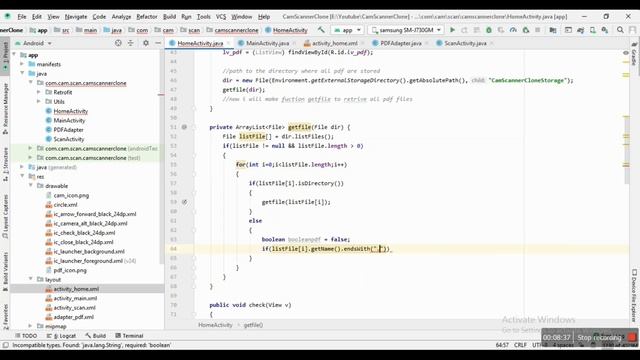This screenshot has height=360, width=640.
Task: Expand the mipmap folder
Action: [x=31, y=326]
